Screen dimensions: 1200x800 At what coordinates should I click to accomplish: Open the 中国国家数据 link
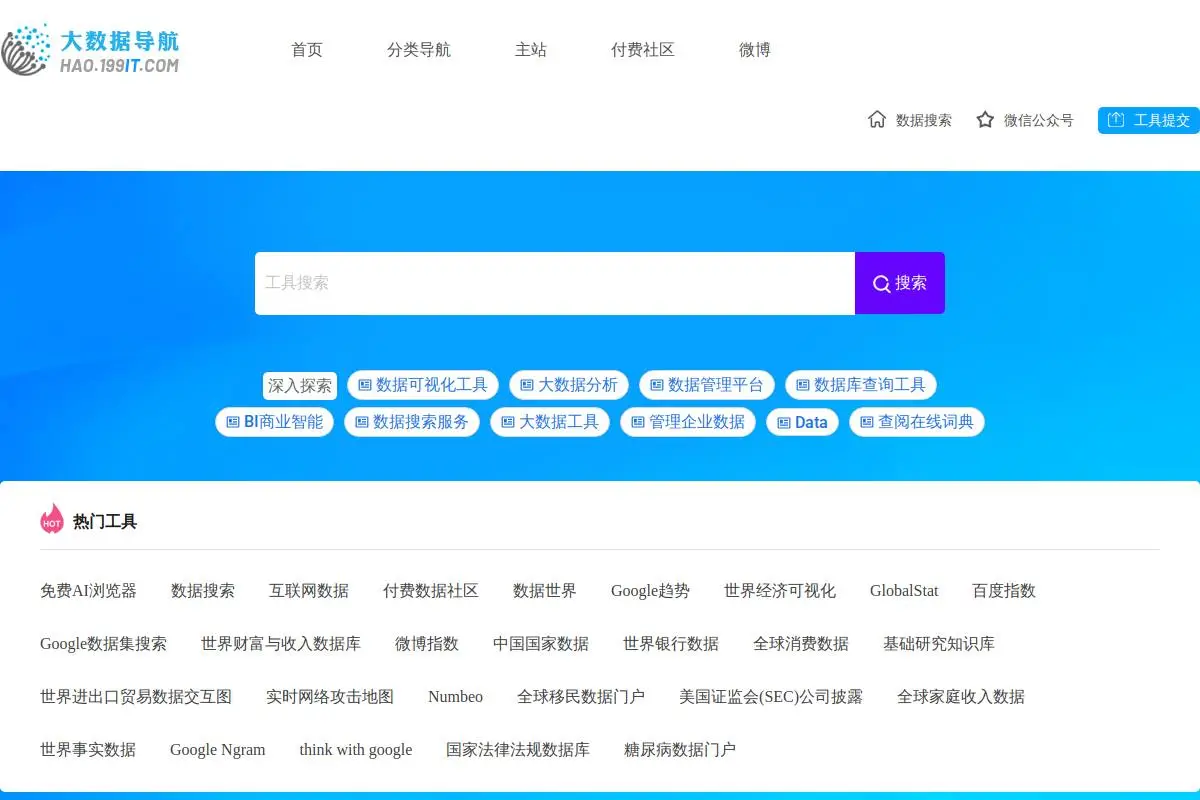tap(541, 644)
